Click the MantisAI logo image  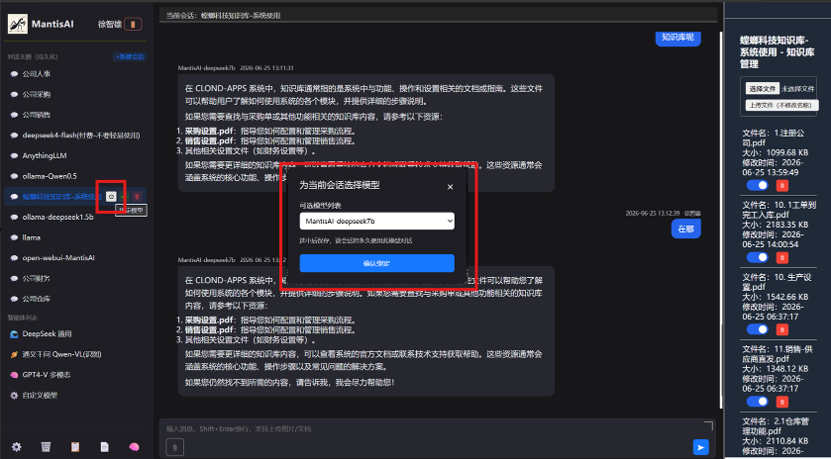[x=17, y=24]
